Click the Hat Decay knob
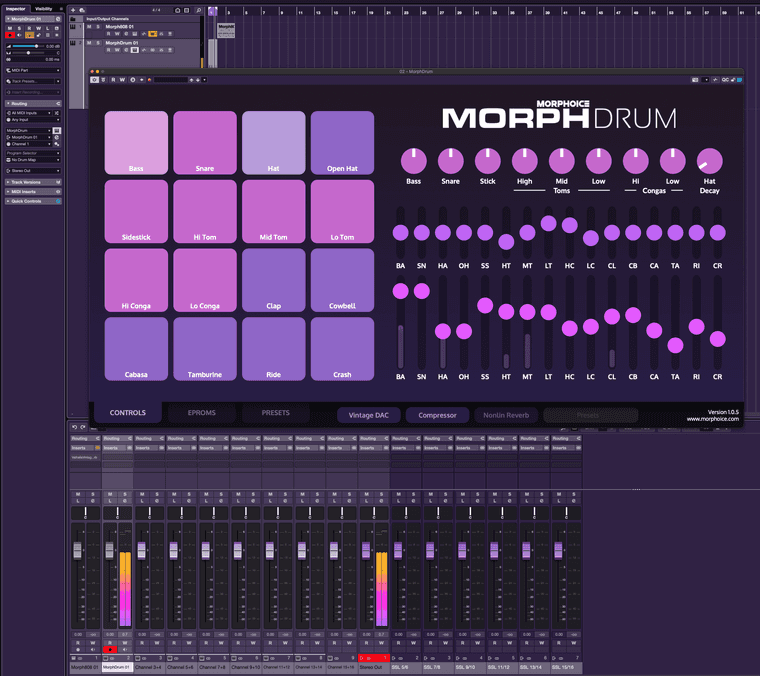This screenshot has height=676, width=760. click(710, 161)
